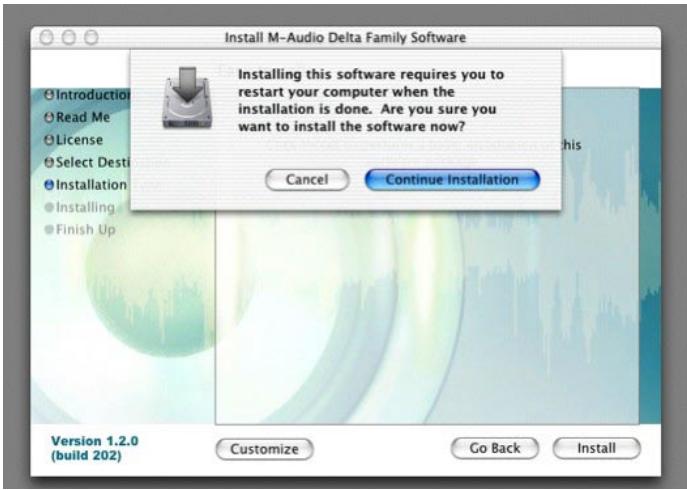Click the License step bullet icon

coord(49,140)
